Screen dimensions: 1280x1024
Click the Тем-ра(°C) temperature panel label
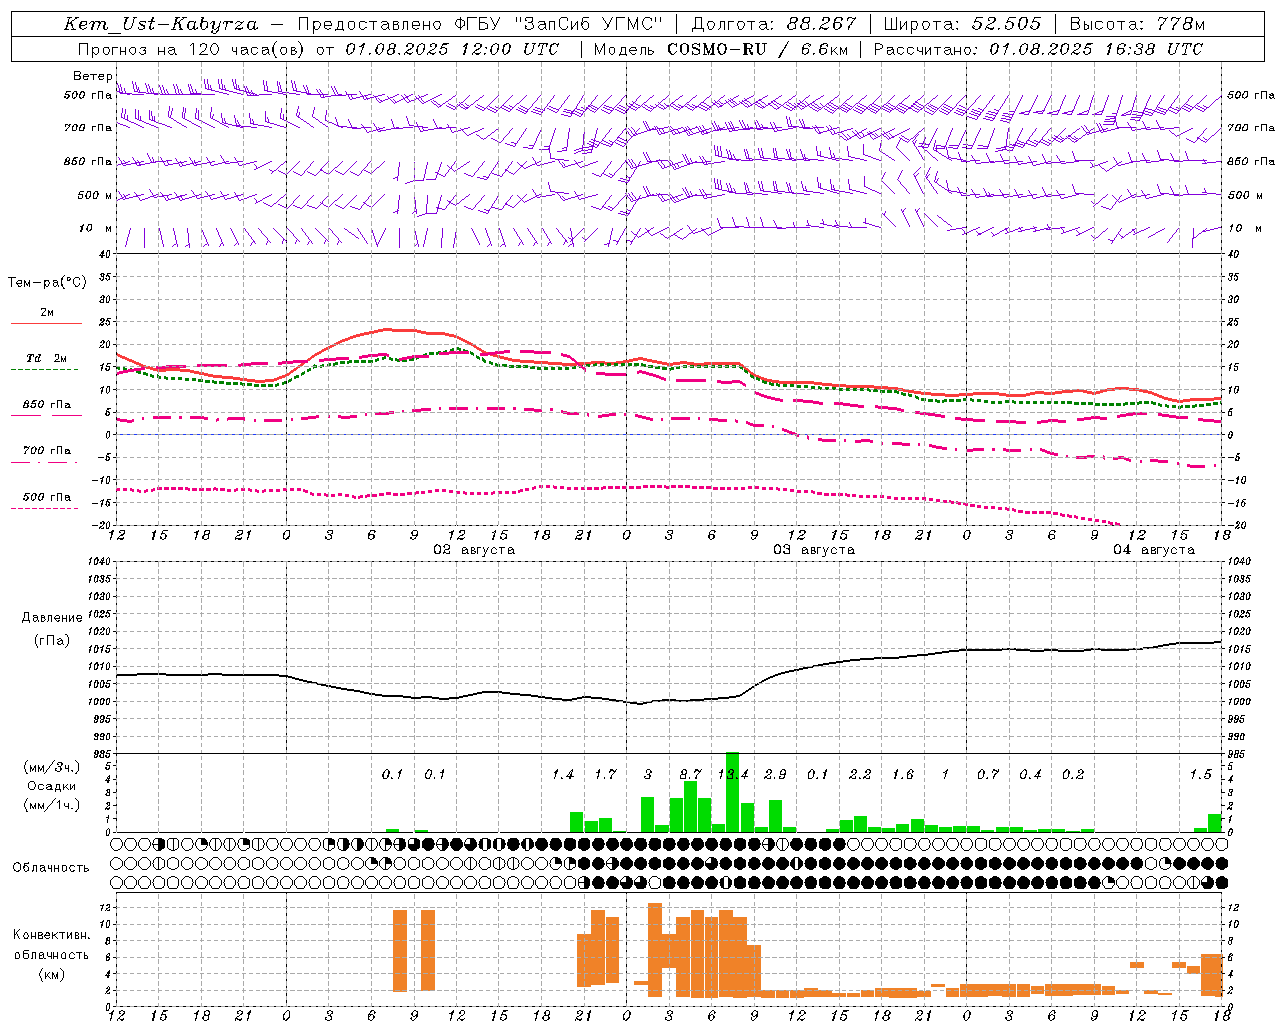click(47, 283)
